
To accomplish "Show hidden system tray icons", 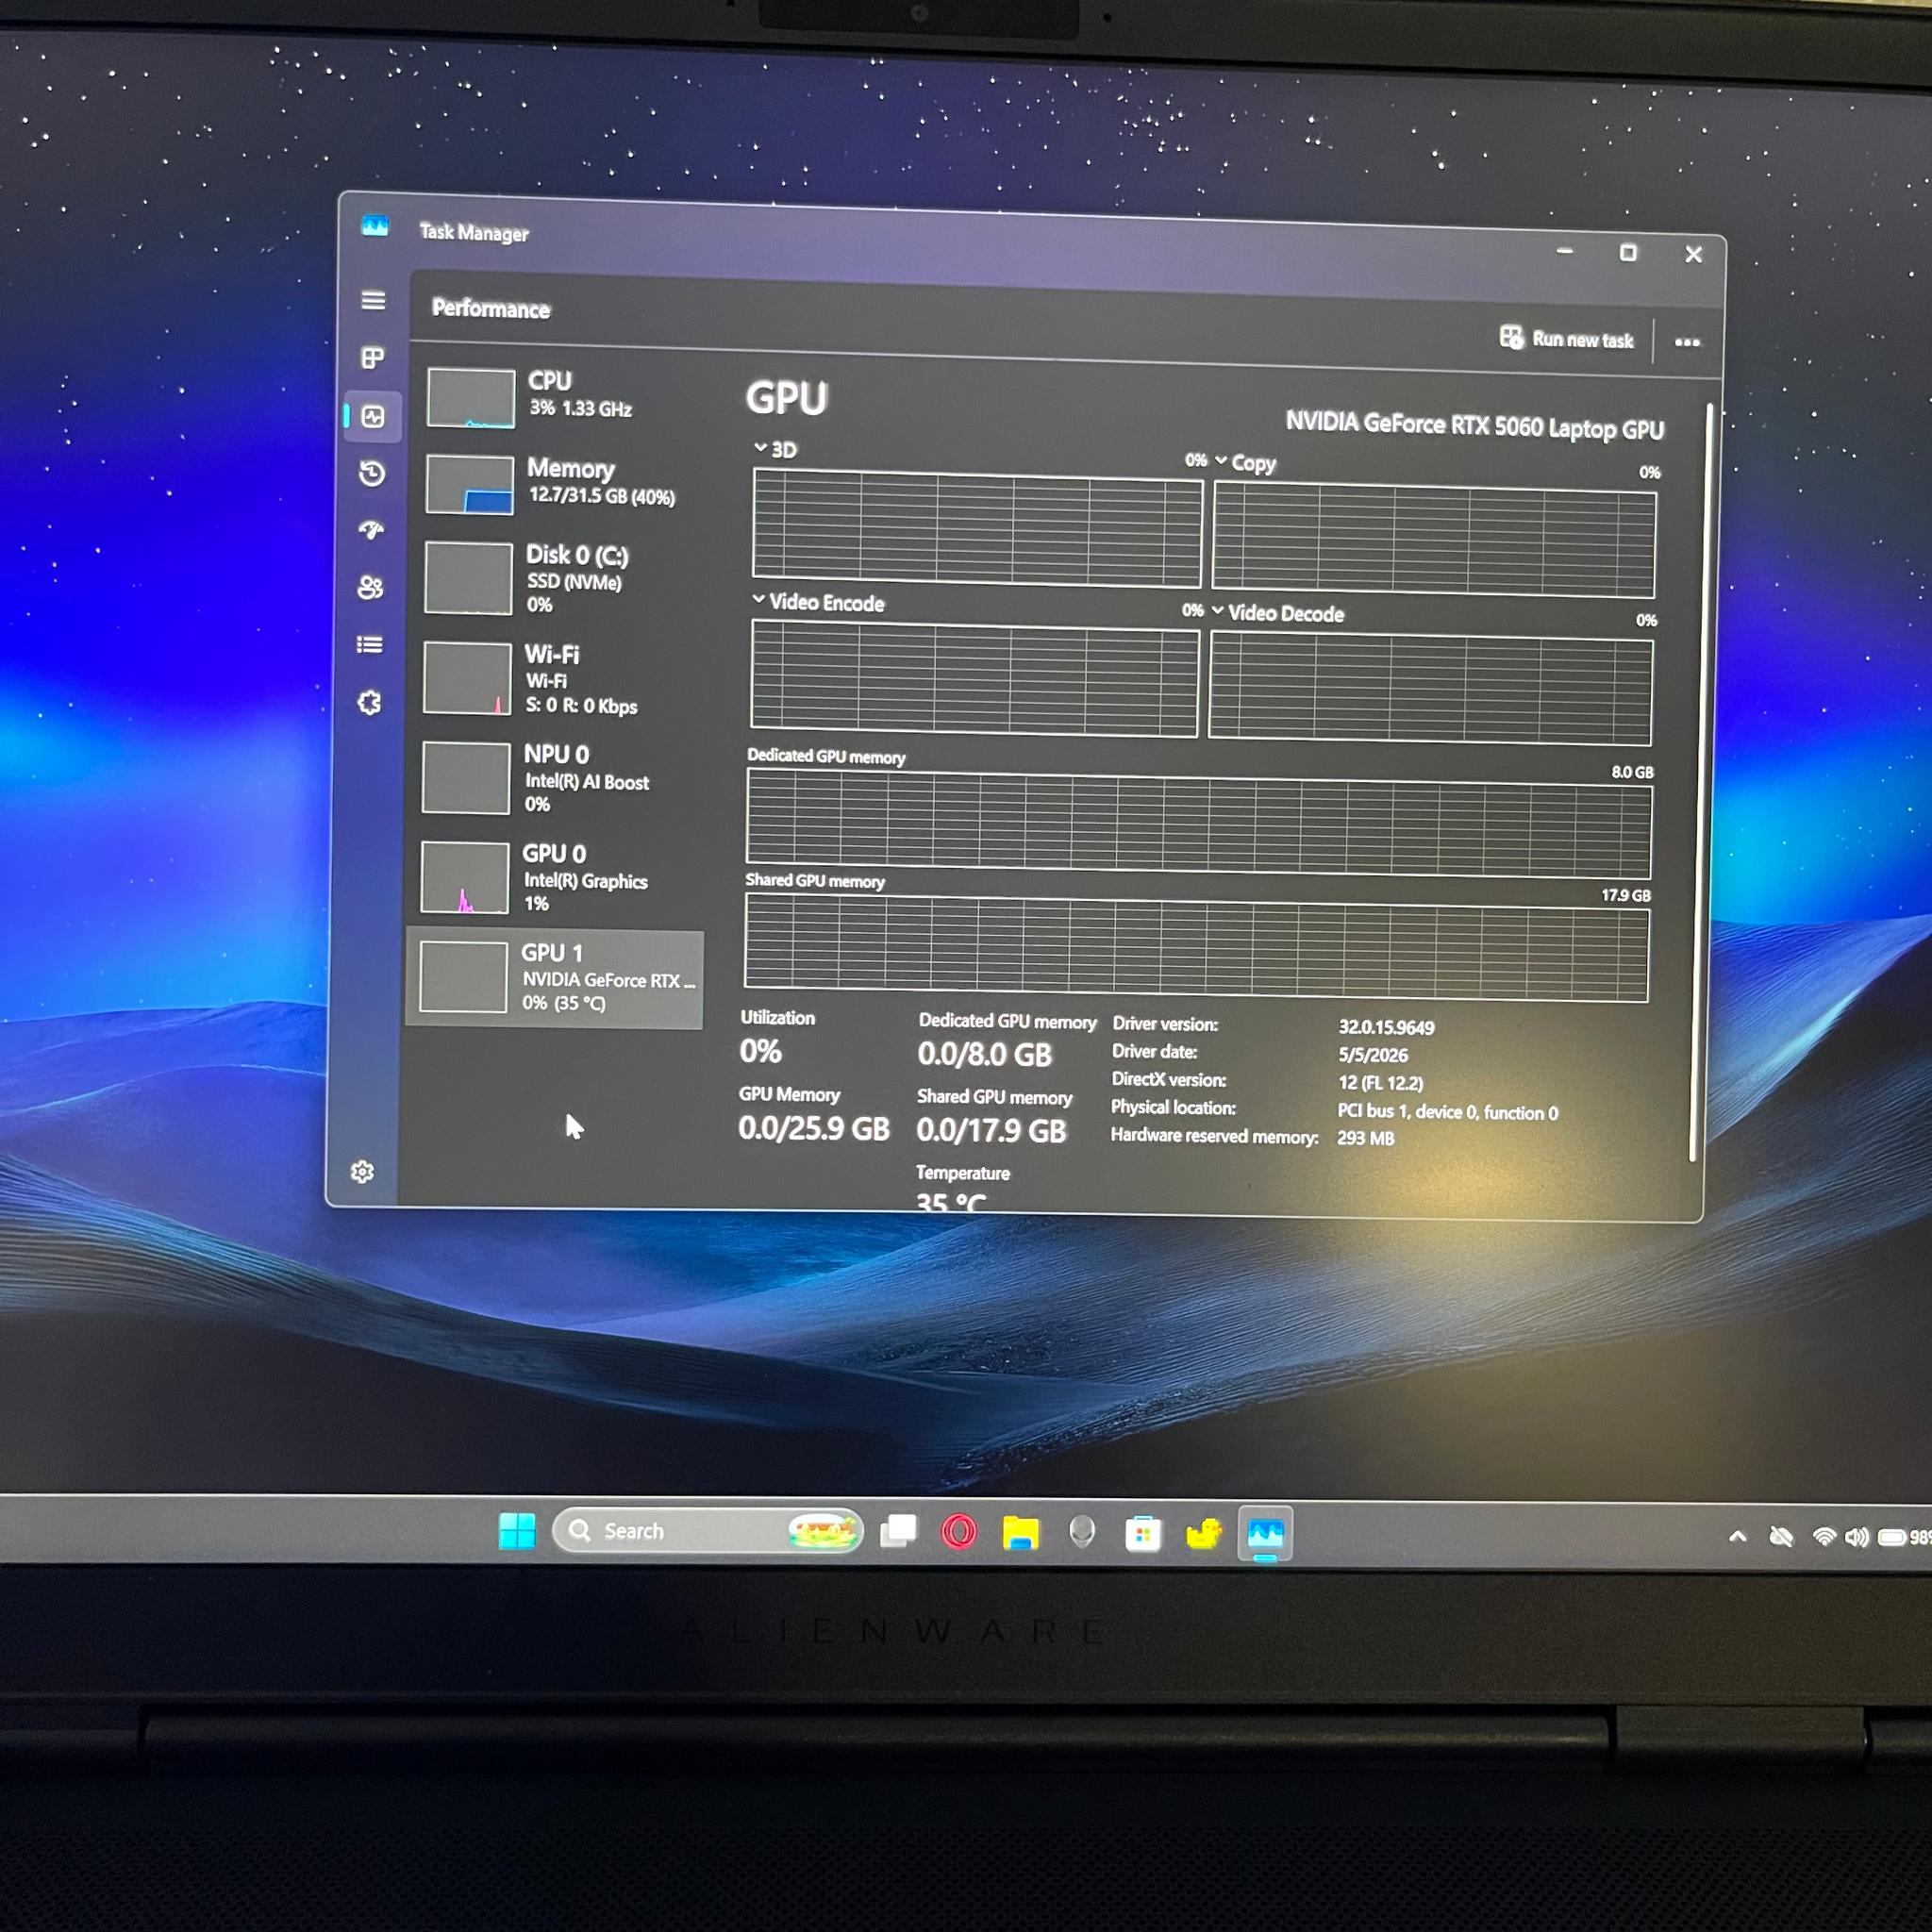I will point(1738,1536).
